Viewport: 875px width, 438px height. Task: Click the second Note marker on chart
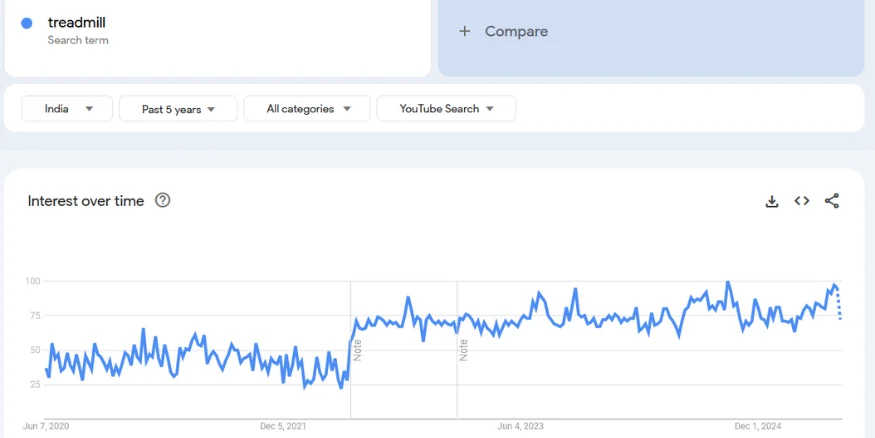[464, 350]
